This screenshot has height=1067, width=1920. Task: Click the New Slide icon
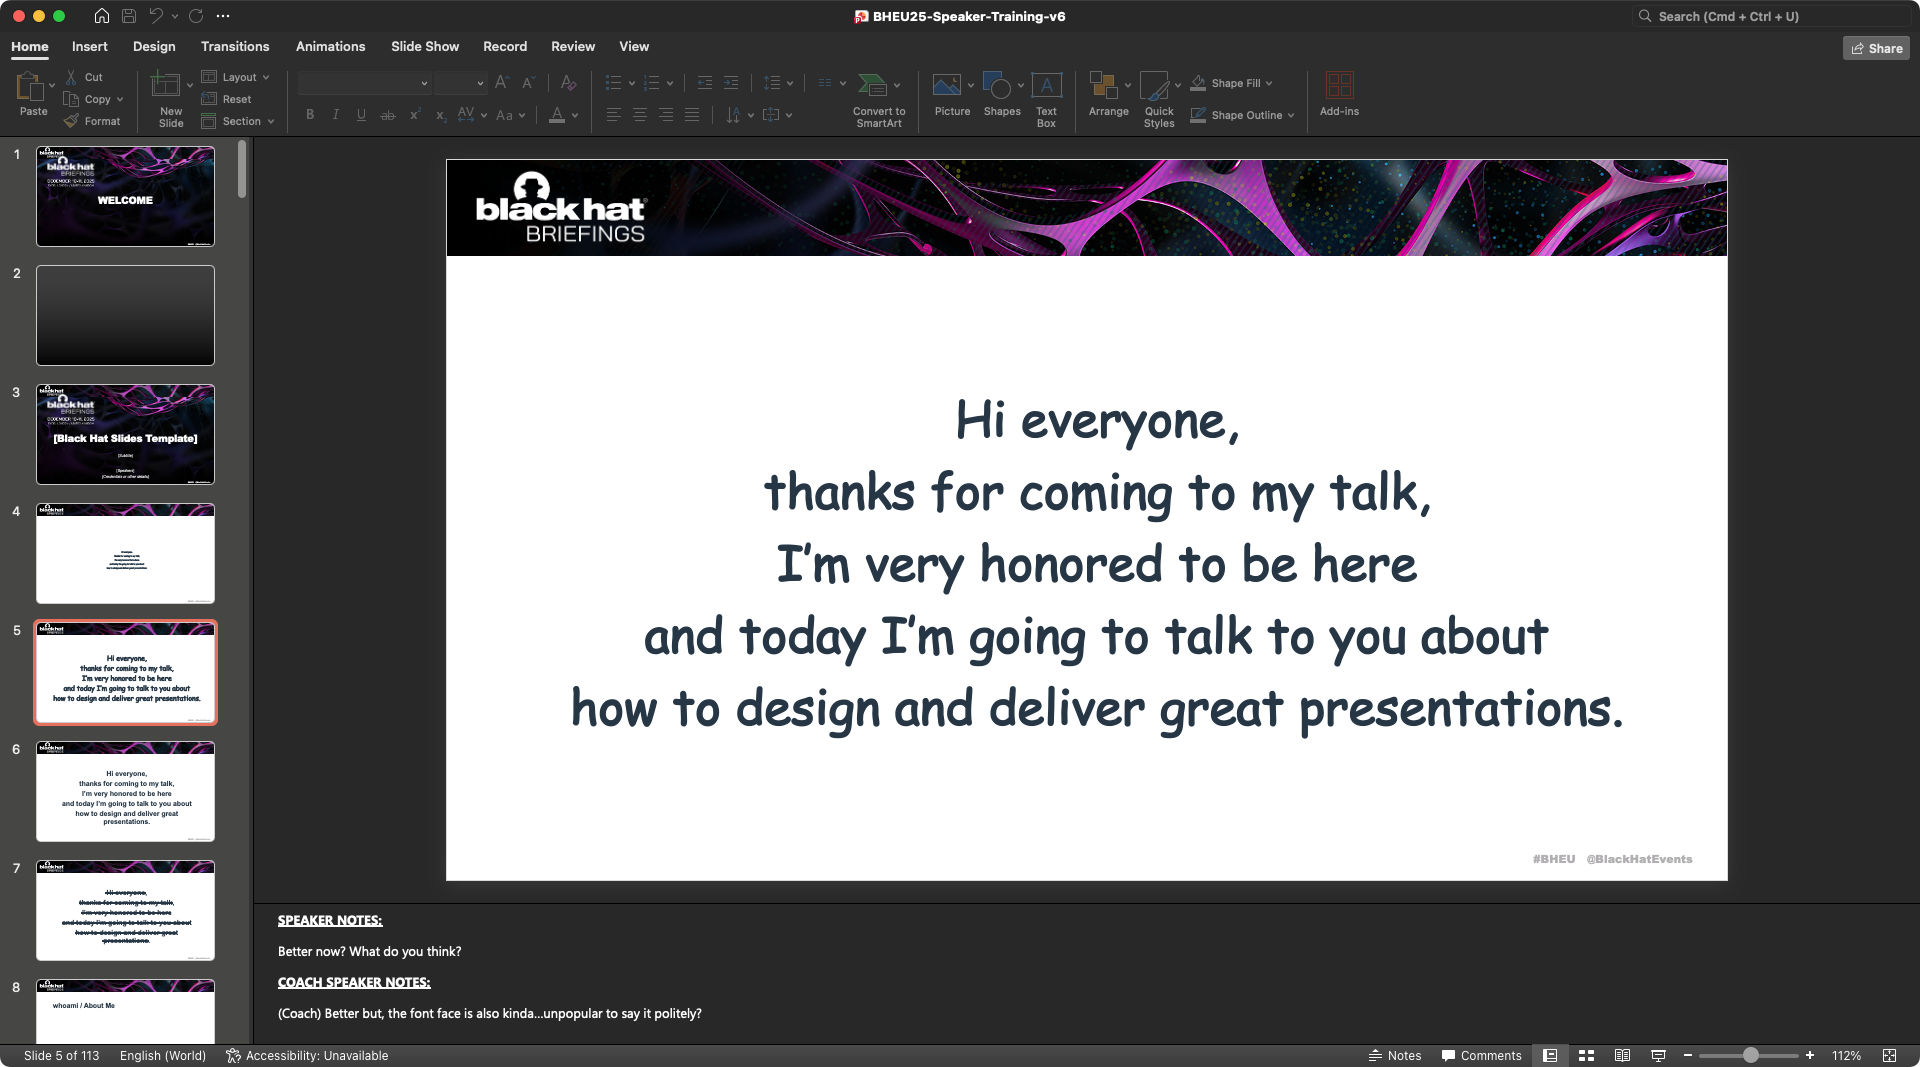tap(165, 87)
